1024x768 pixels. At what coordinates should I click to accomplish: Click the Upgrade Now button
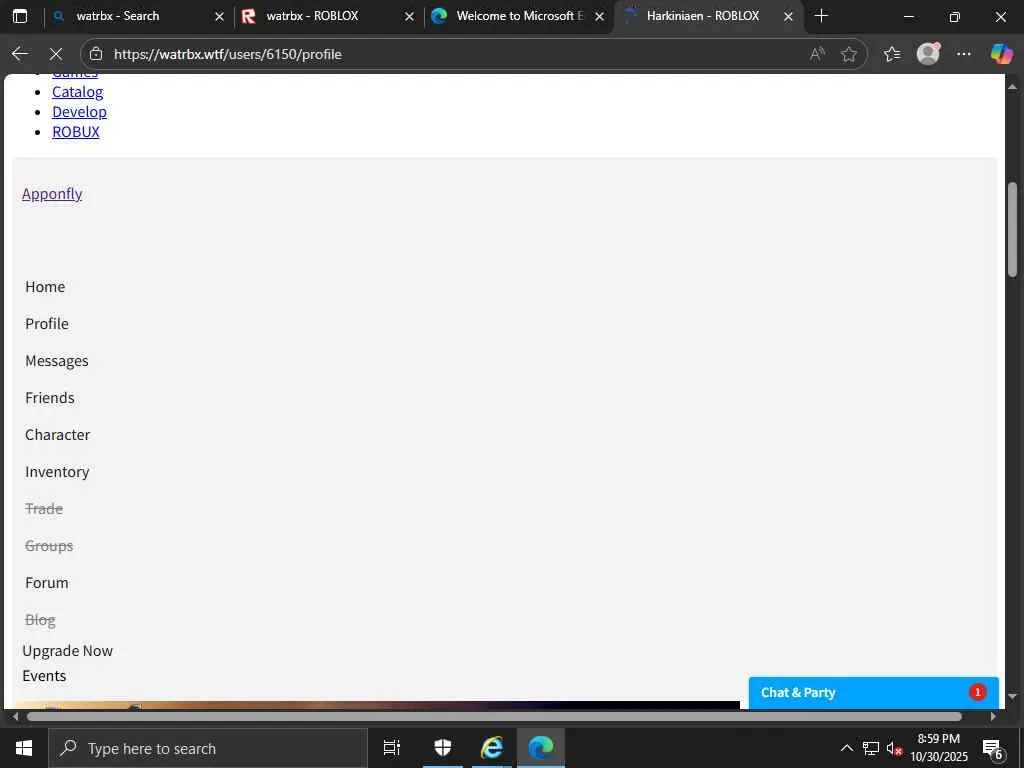[67, 651]
